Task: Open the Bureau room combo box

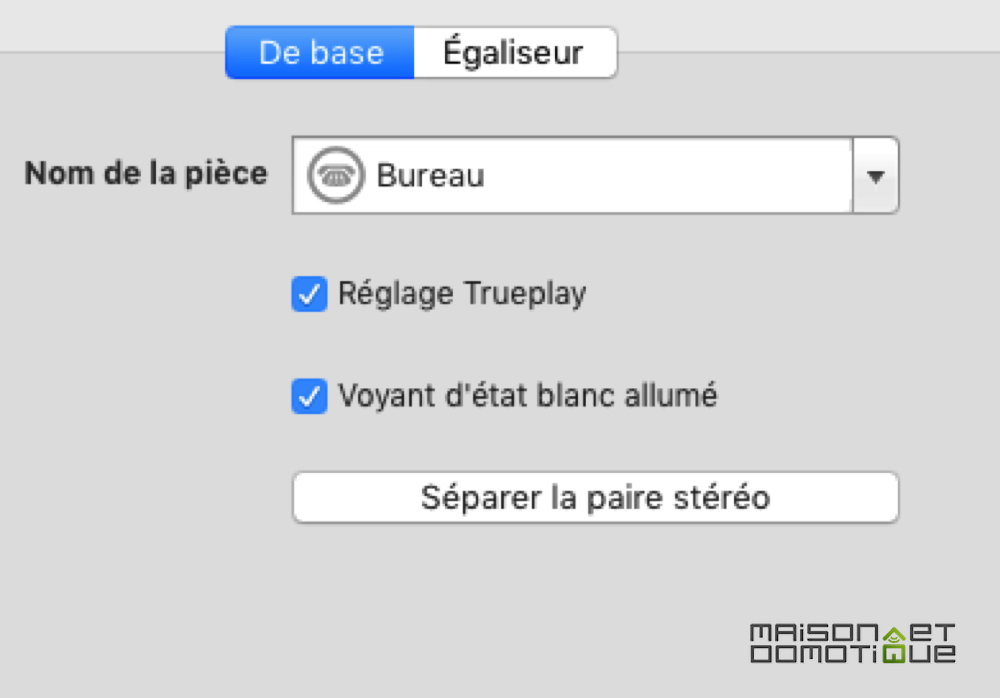Action: [595, 175]
